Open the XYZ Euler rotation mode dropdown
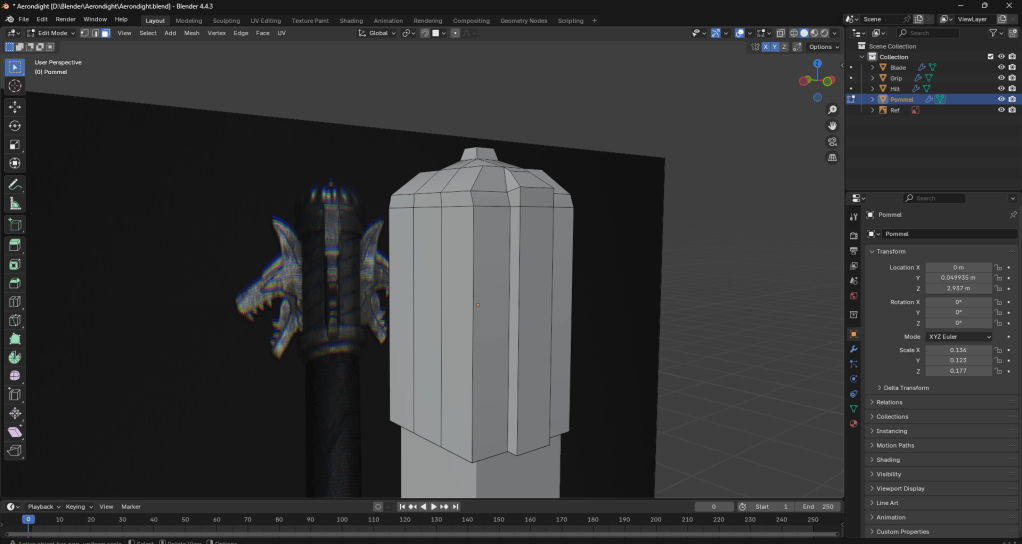The width and height of the screenshot is (1022, 544). [960, 337]
